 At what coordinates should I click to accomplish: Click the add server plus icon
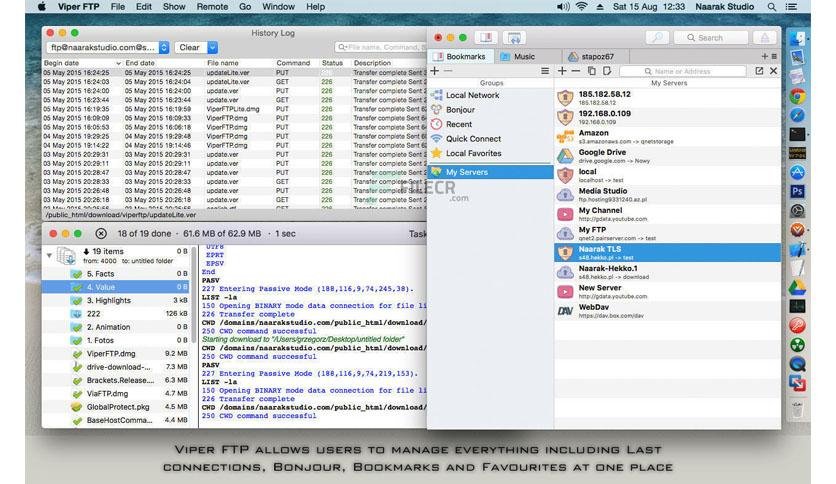(x=562, y=71)
